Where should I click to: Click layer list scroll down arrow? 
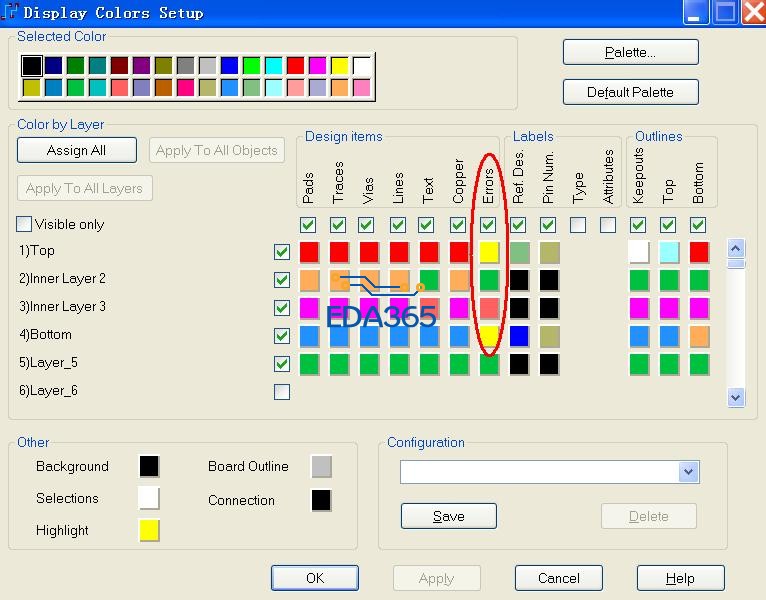click(736, 397)
